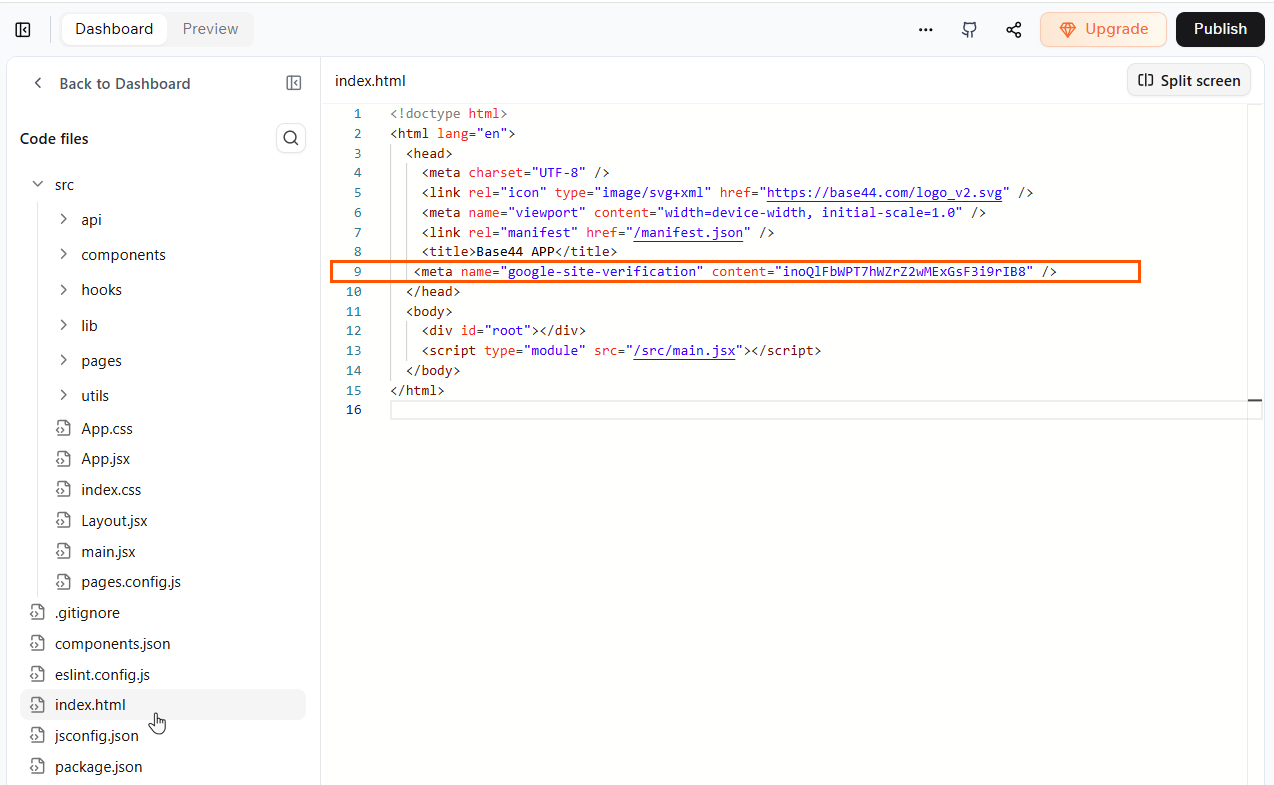1274x785 pixels.
Task: Click the file icon beside eslint.config.js
Action: pos(38,675)
